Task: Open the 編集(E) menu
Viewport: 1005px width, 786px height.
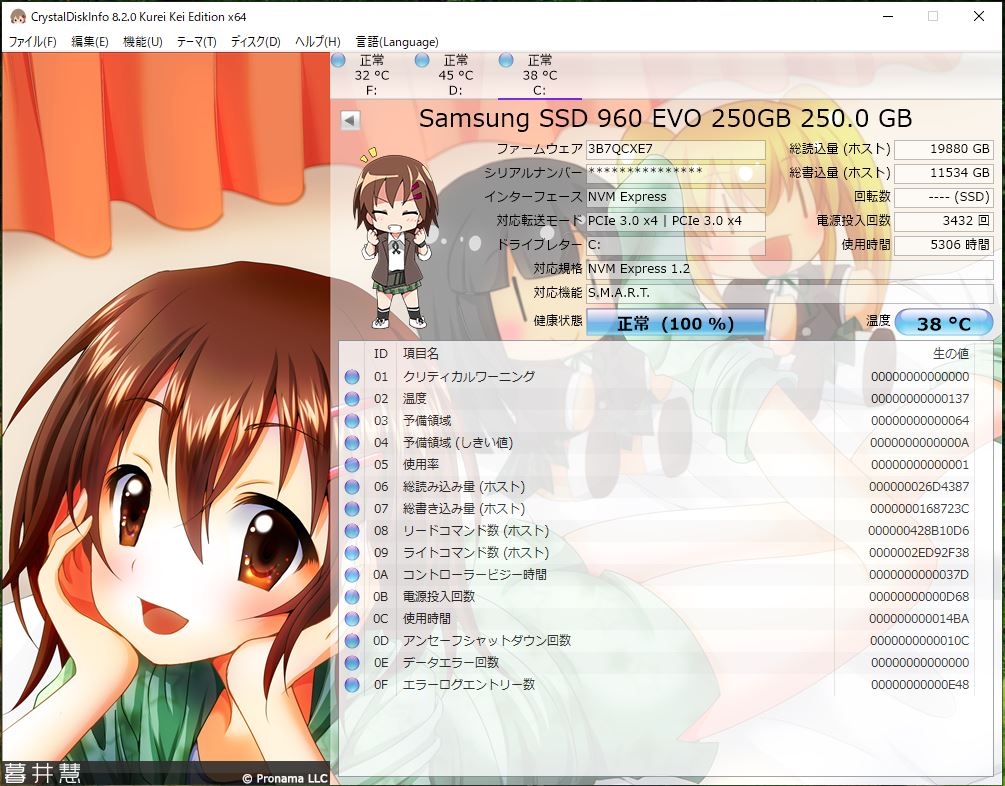Action: click(x=90, y=42)
